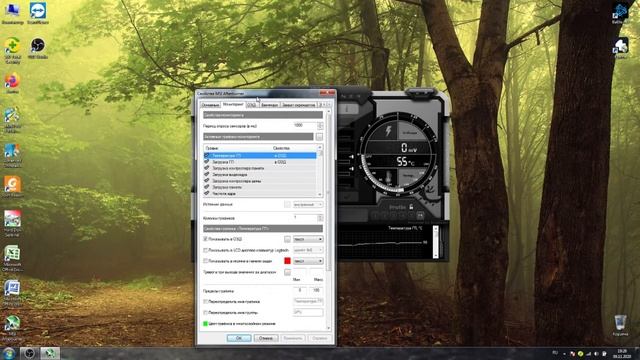640x360 pixels.
Task: Click the Применить button
Action: [x=293, y=338]
